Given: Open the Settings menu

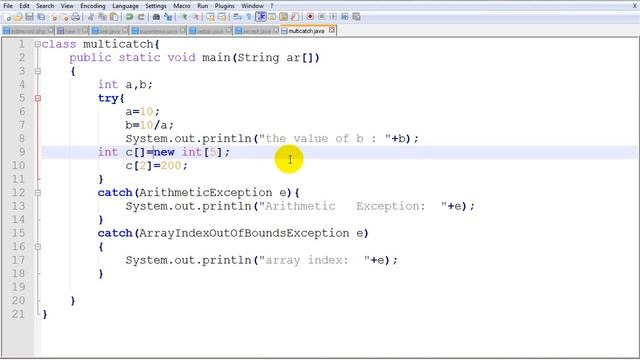Looking at the screenshot, I should [156, 6].
